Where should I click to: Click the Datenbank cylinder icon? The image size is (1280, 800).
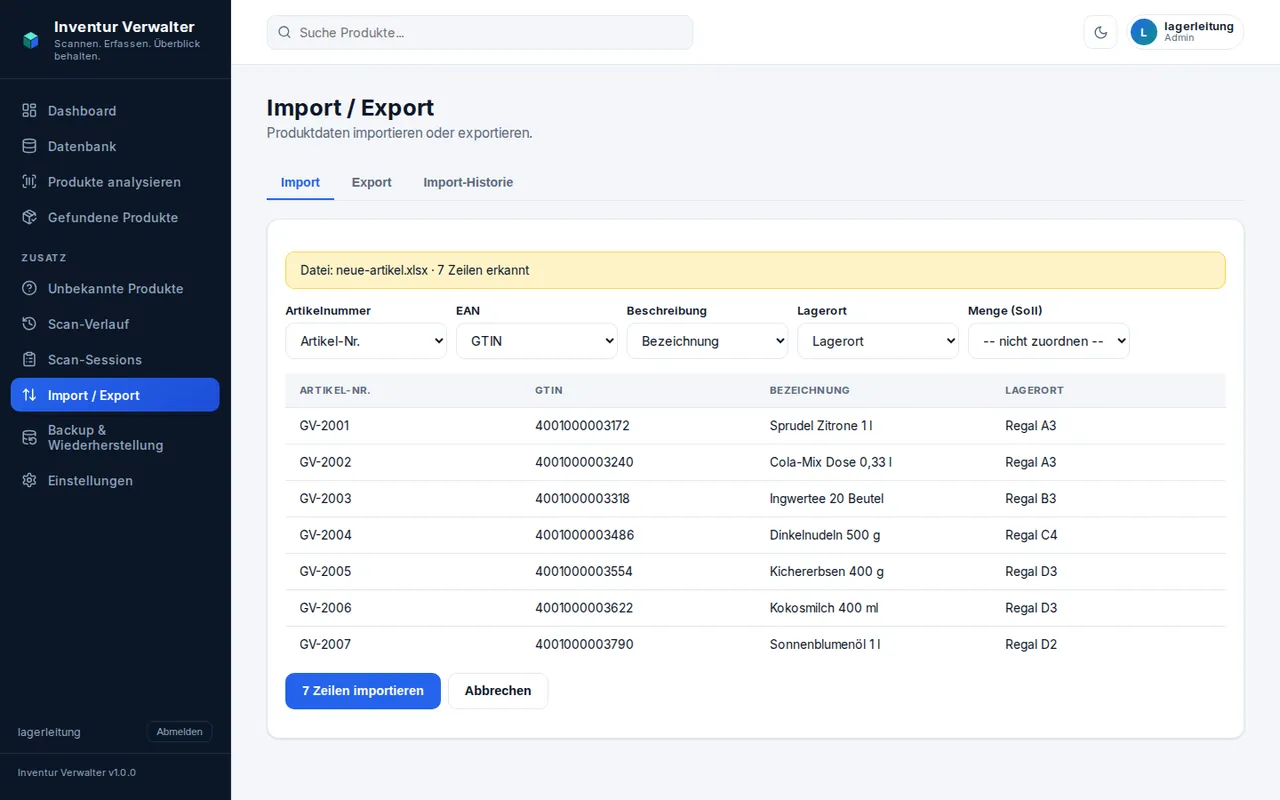(30, 146)
